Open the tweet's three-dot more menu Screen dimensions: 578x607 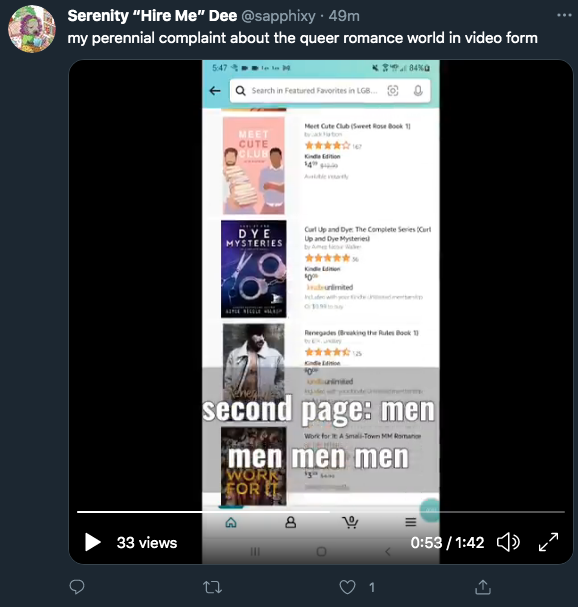pos(564,15)
